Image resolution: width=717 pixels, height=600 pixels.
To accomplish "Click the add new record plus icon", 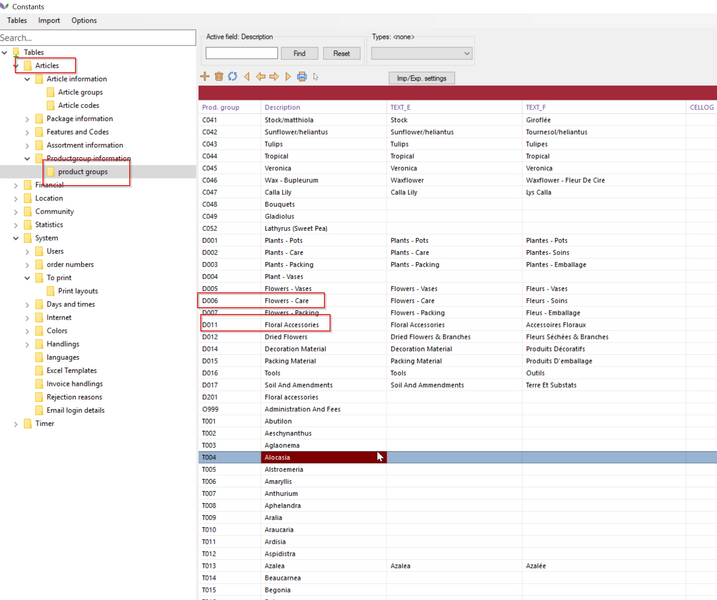I will tap(205, 77).
